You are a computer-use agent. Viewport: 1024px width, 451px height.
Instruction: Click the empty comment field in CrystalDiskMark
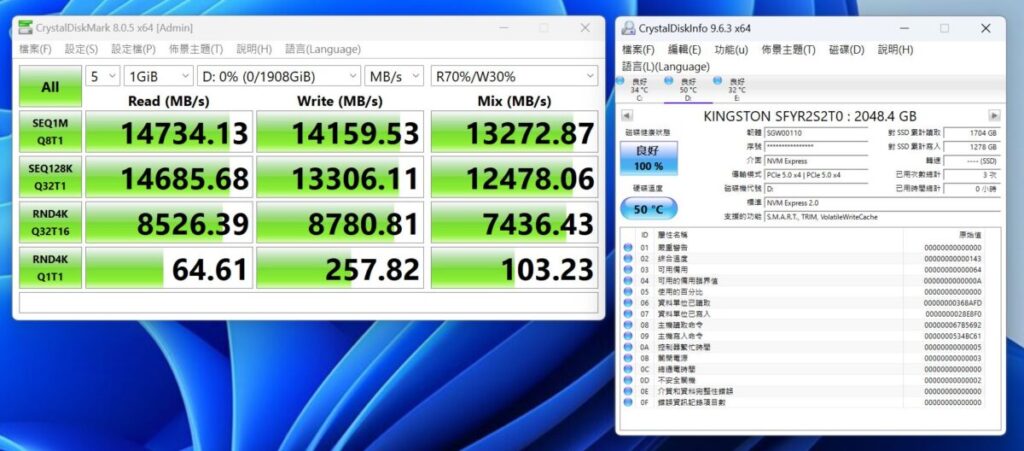coord(308,303)
